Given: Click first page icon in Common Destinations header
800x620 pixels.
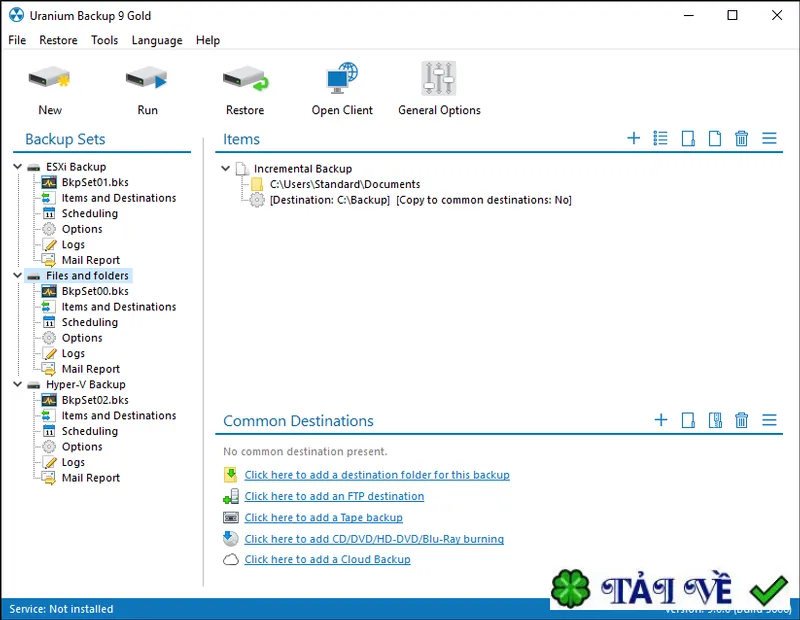Looking at the screenshot, I should point(688,420).
